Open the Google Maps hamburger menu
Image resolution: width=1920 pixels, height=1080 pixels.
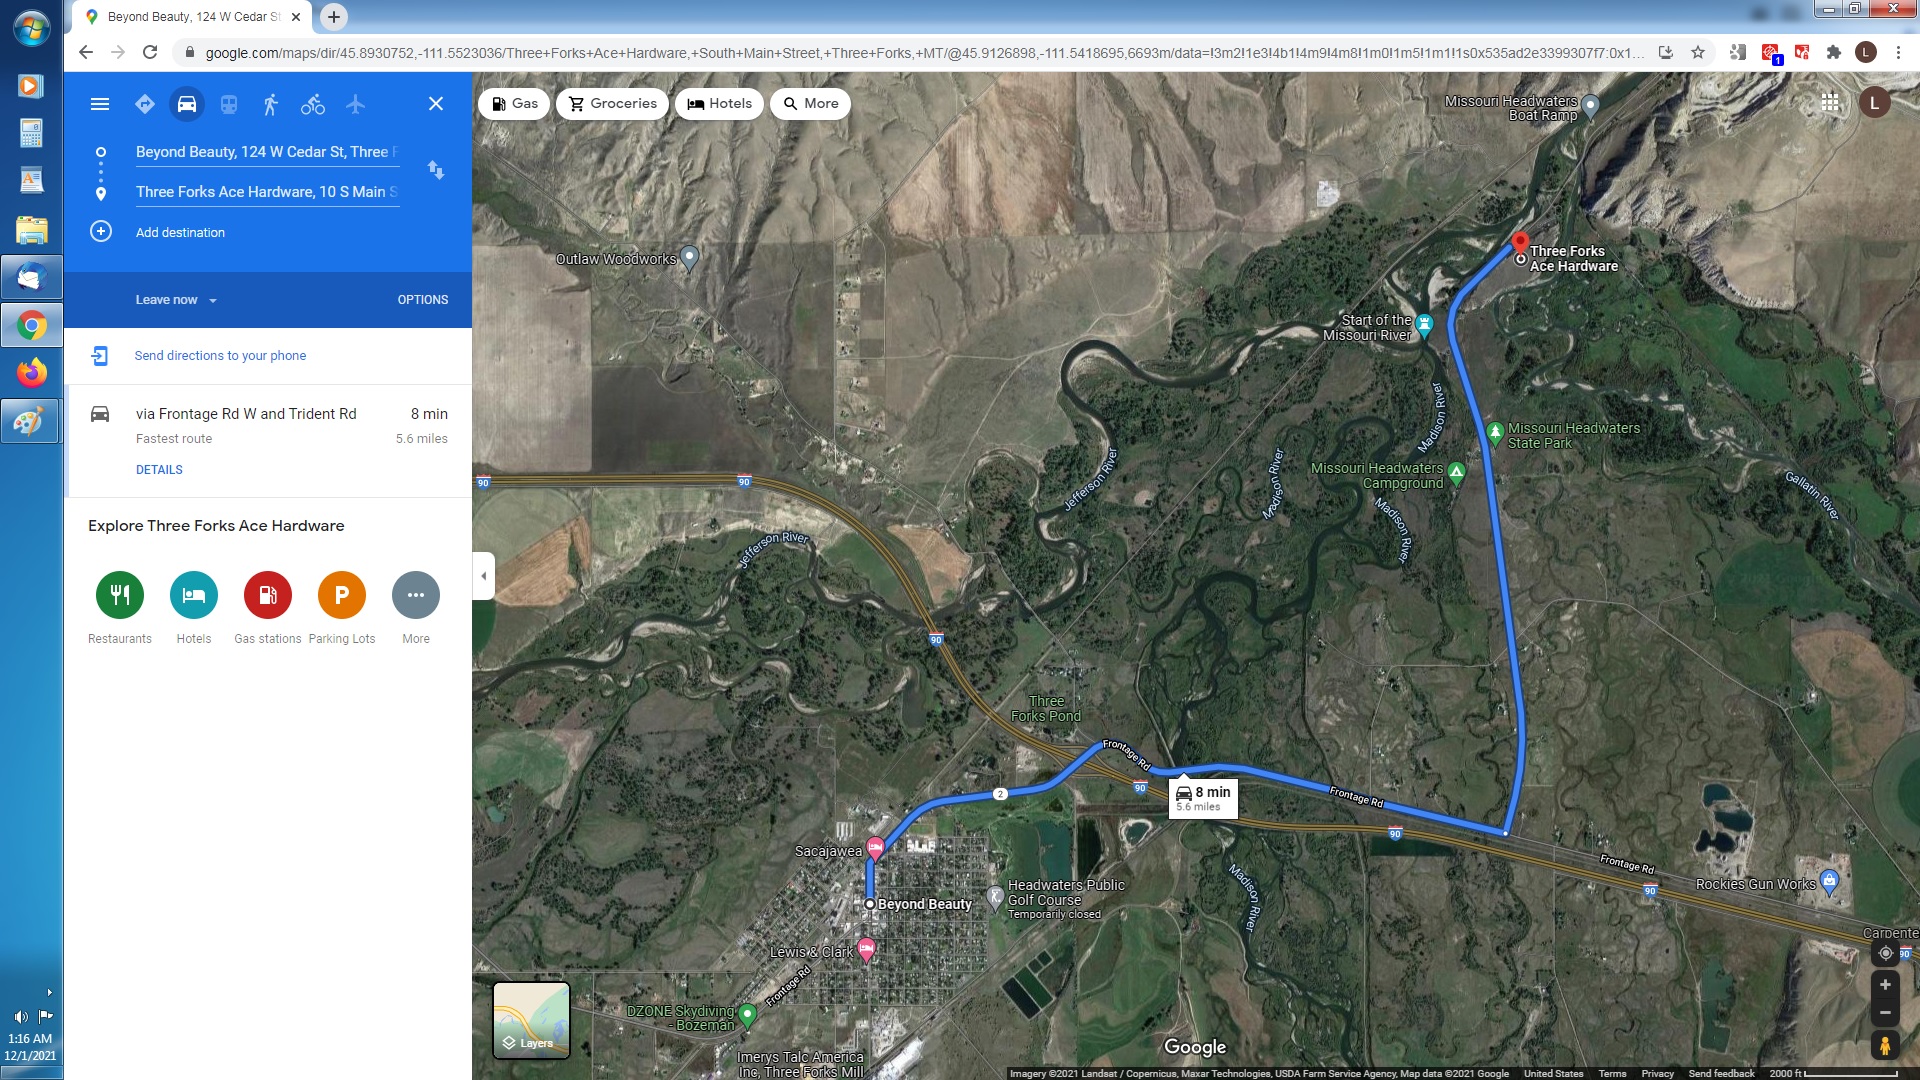click(100, 104)
